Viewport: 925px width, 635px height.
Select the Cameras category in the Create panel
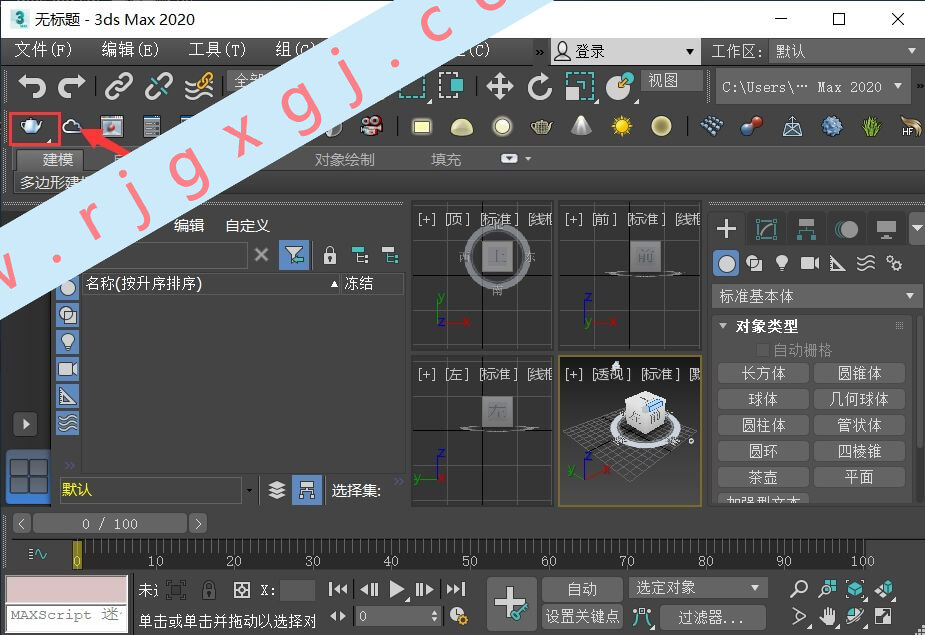tap(810, 263)
